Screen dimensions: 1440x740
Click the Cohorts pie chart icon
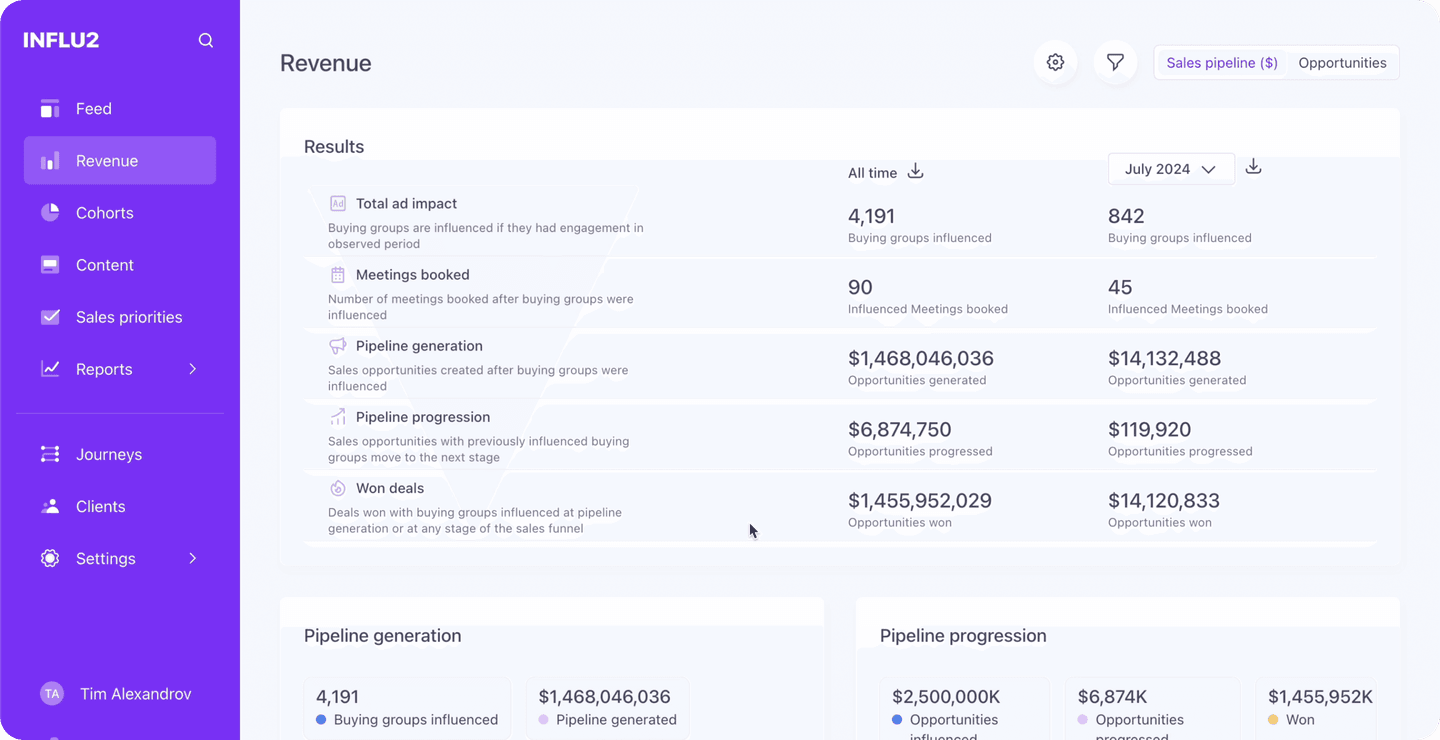click(x=50, y=213)
